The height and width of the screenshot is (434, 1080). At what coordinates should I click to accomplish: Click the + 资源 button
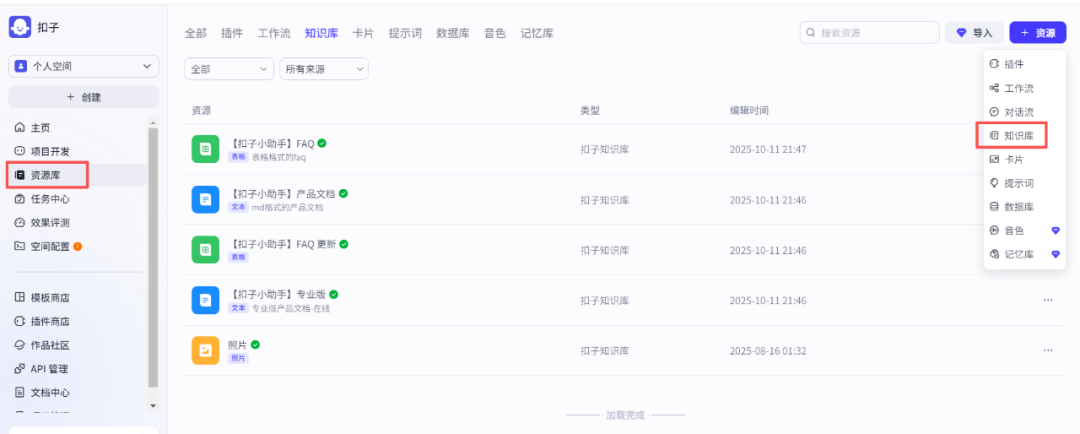(1038, 32)
